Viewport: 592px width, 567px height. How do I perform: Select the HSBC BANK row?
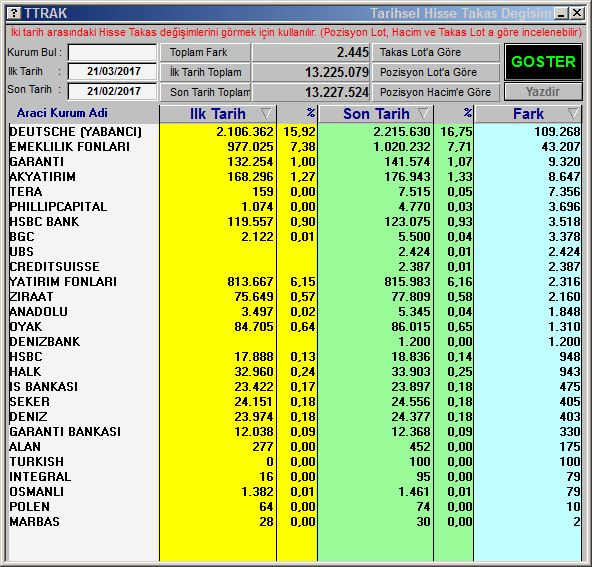pos(294,222)
